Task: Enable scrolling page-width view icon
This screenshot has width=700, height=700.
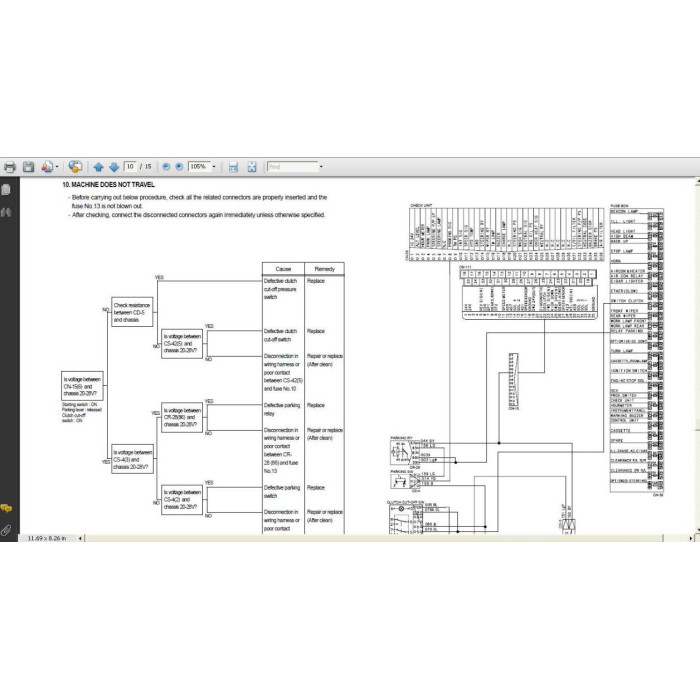Action: tap(233, 167)
